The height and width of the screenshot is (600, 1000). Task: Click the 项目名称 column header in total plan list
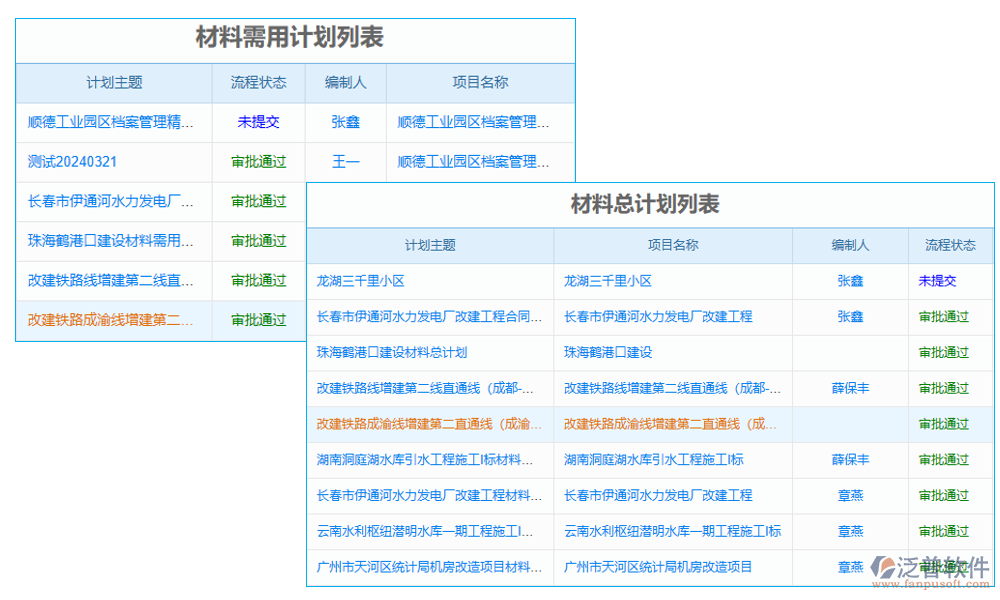point(672,245)
